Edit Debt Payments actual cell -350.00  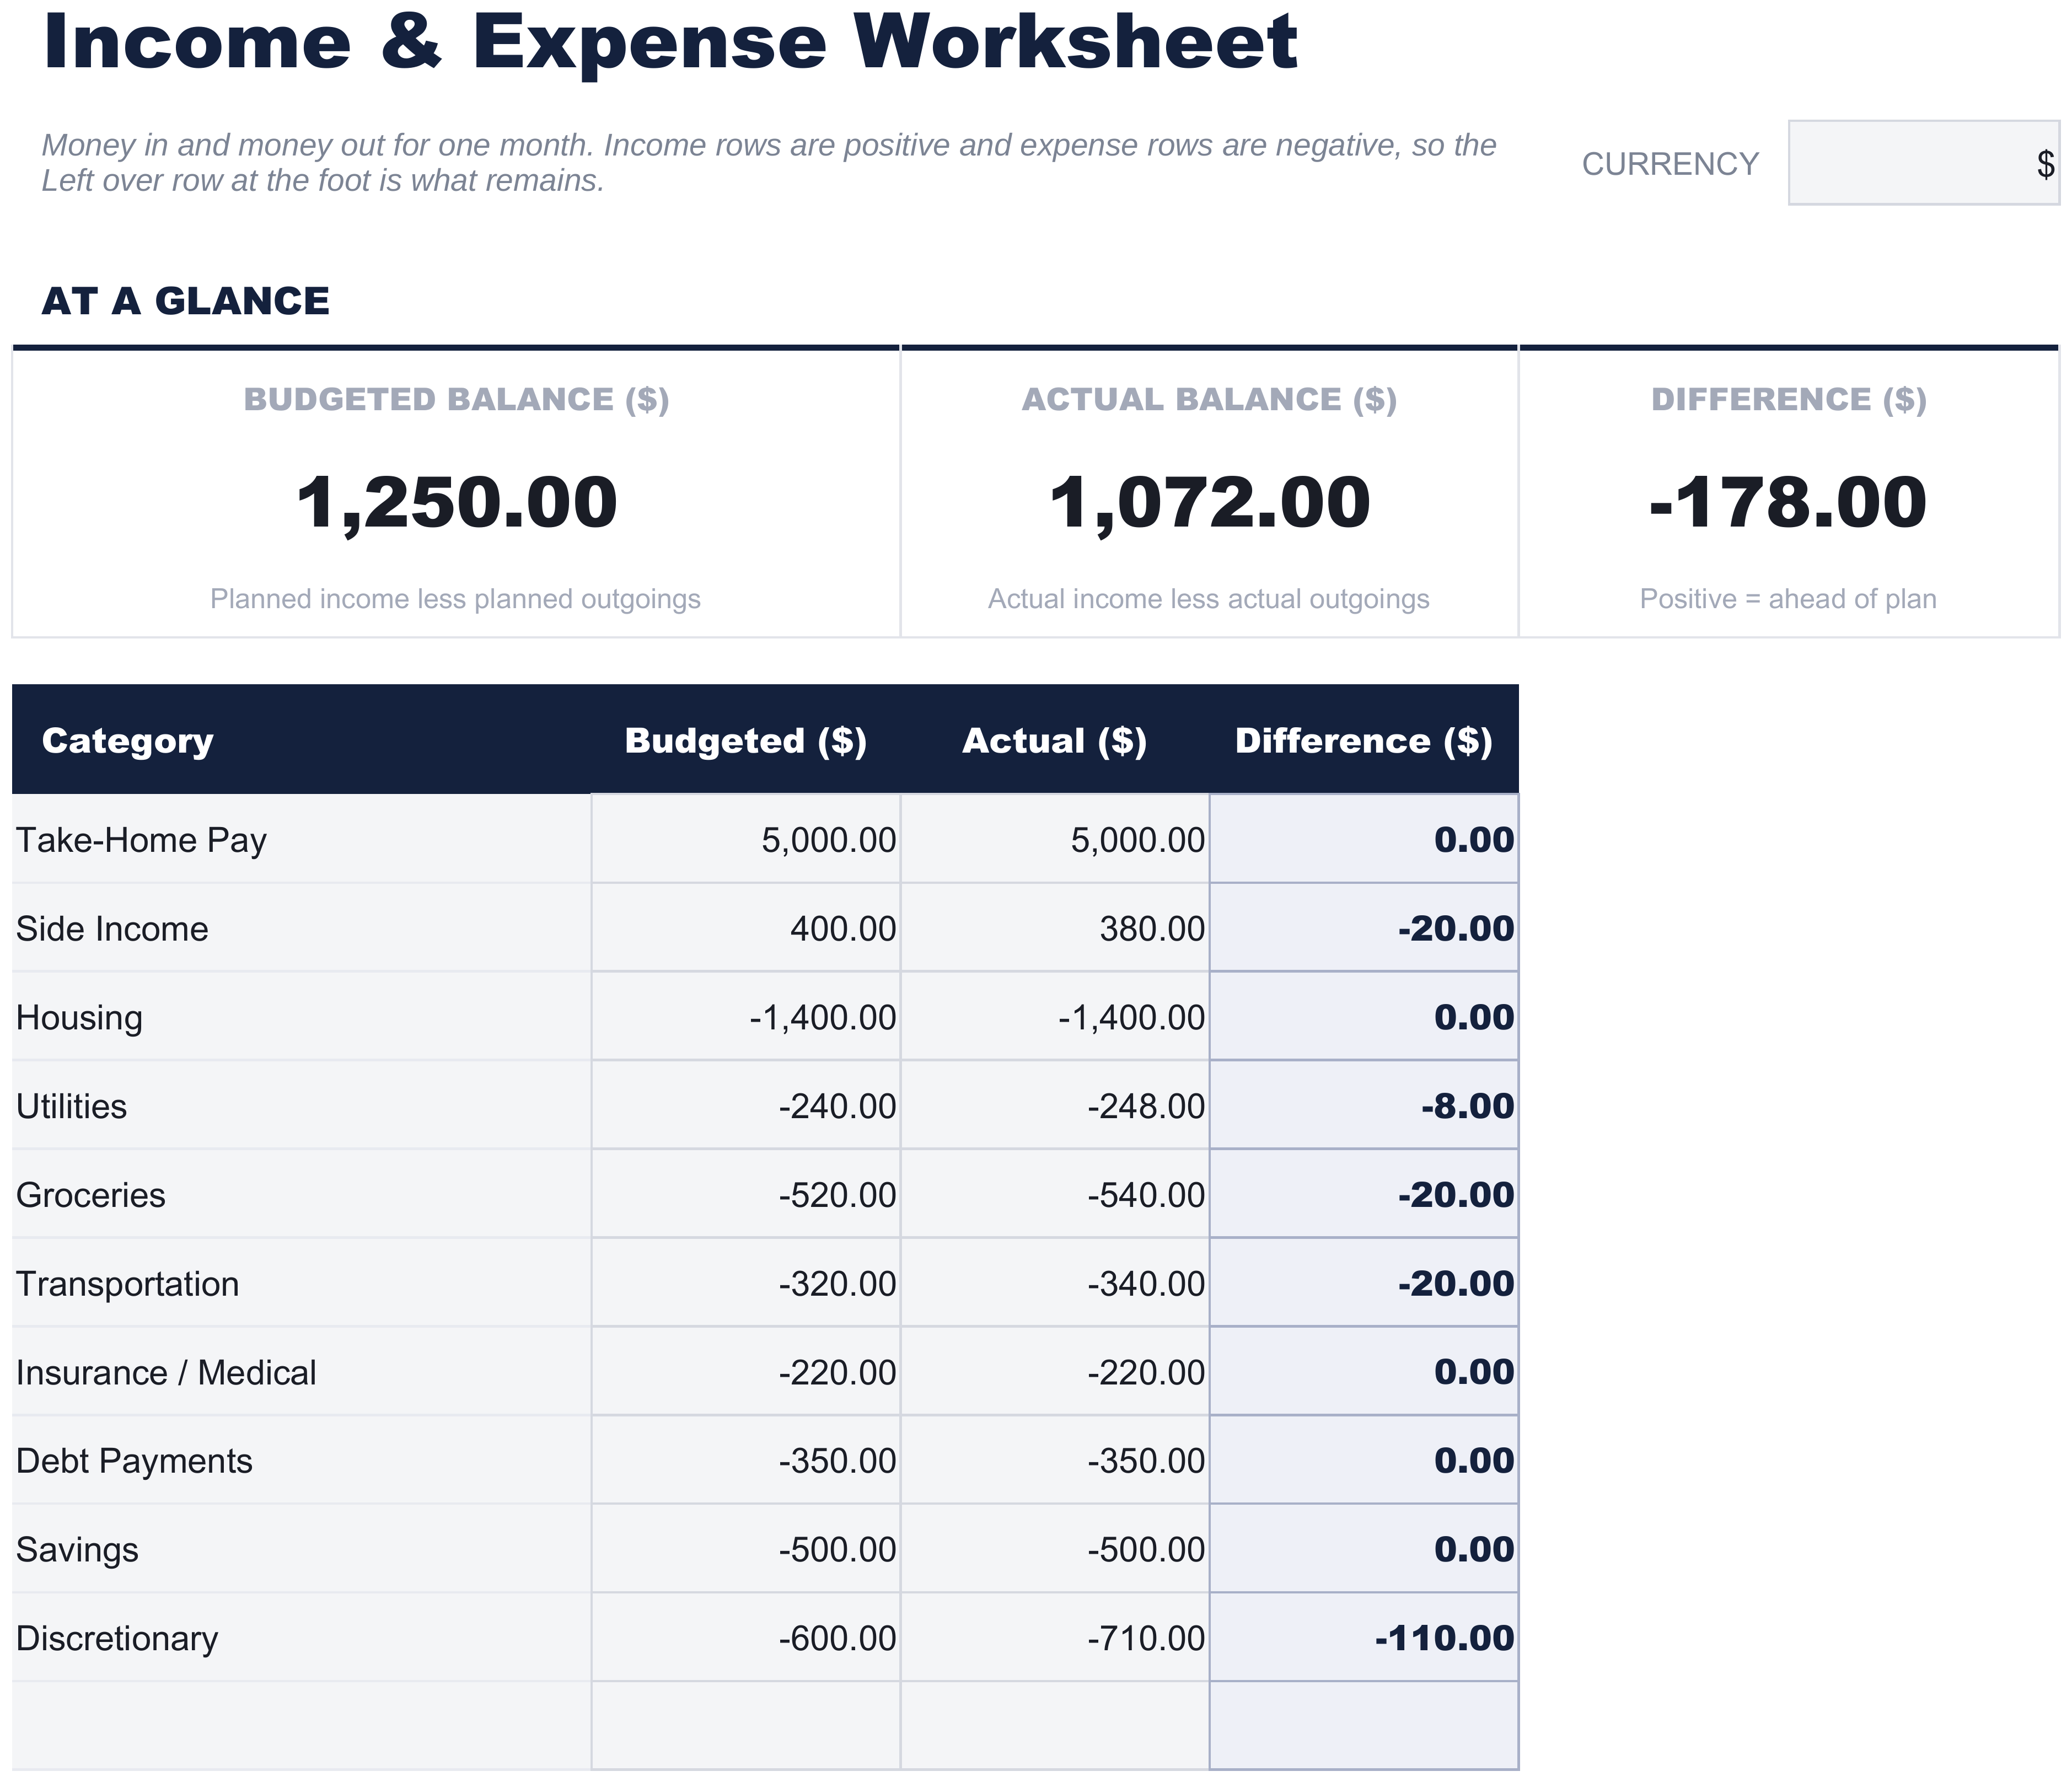1055,1460
